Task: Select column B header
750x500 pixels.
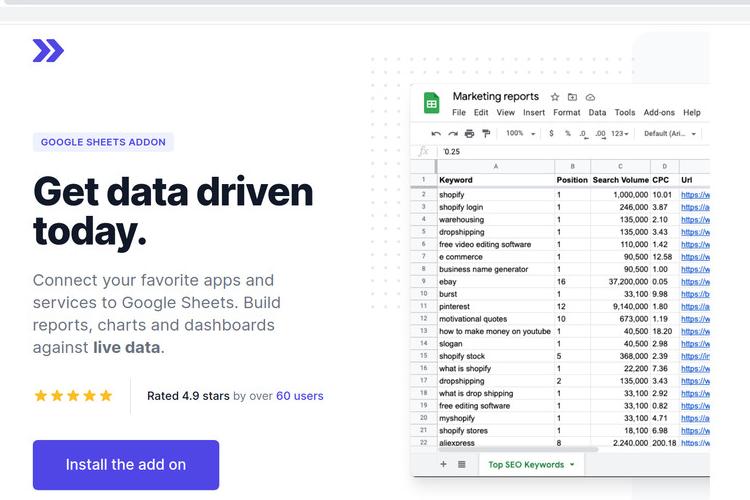Action: pos(573,167)
